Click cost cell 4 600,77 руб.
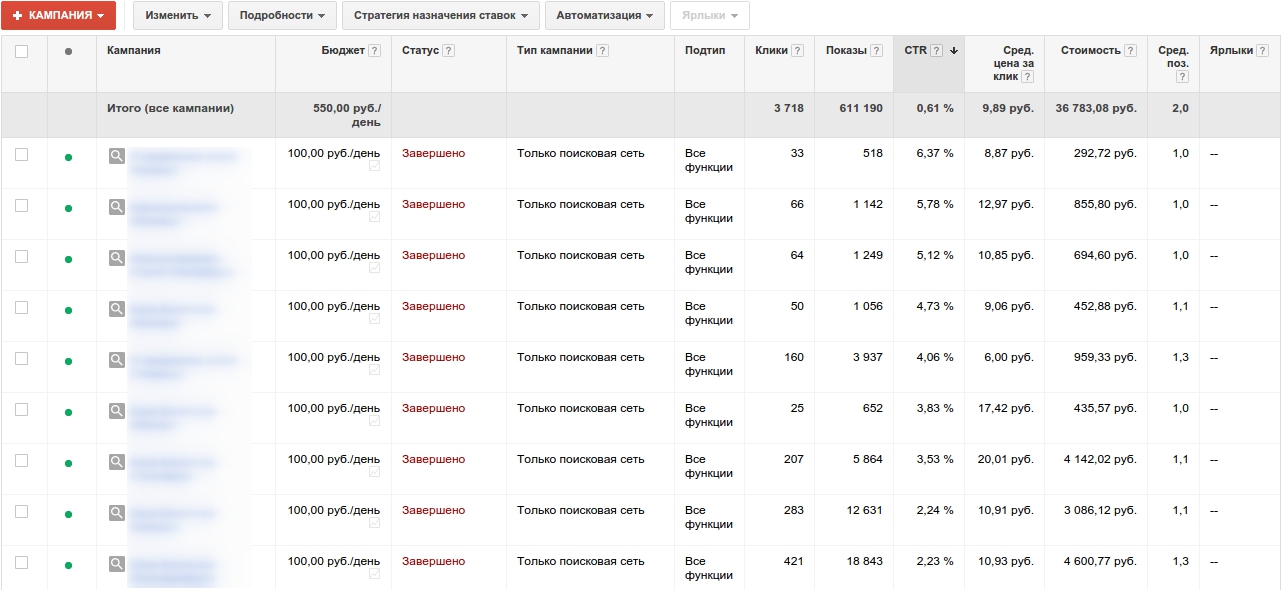Image resolution: width=1285 pixels, height=590 pixels. tap(1101, 561)
